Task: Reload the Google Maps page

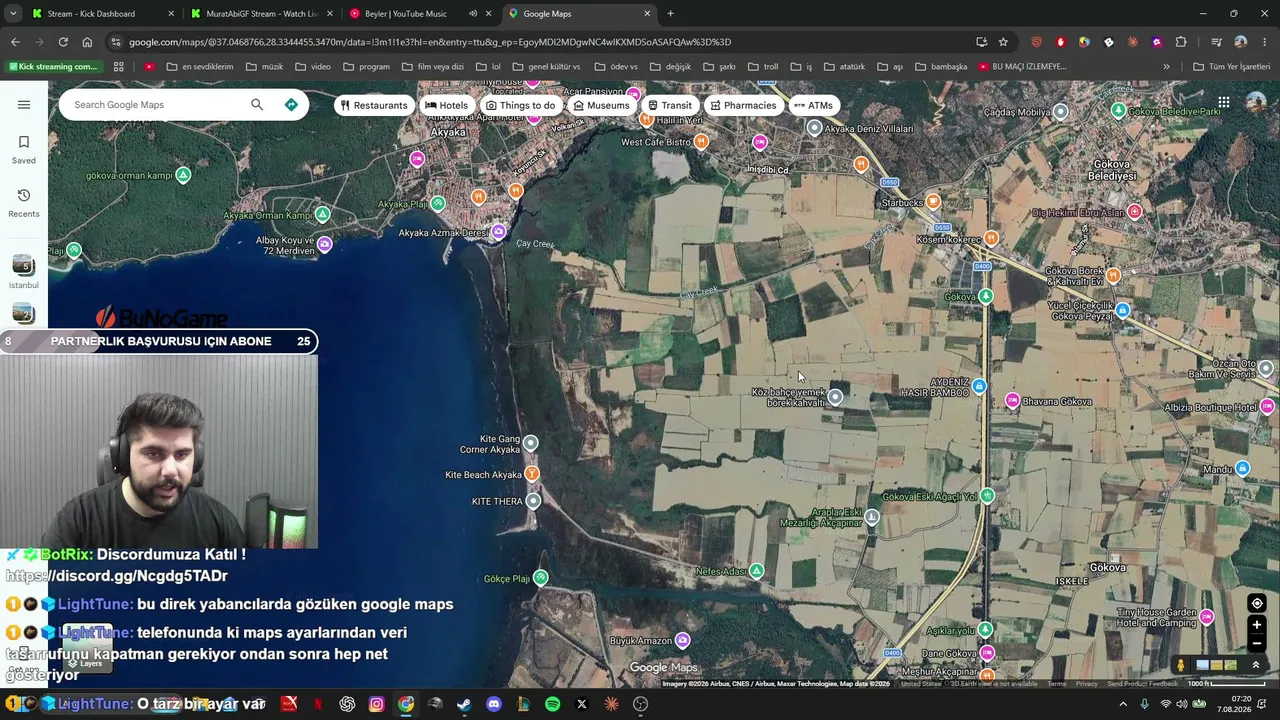Action: [63, 42]
